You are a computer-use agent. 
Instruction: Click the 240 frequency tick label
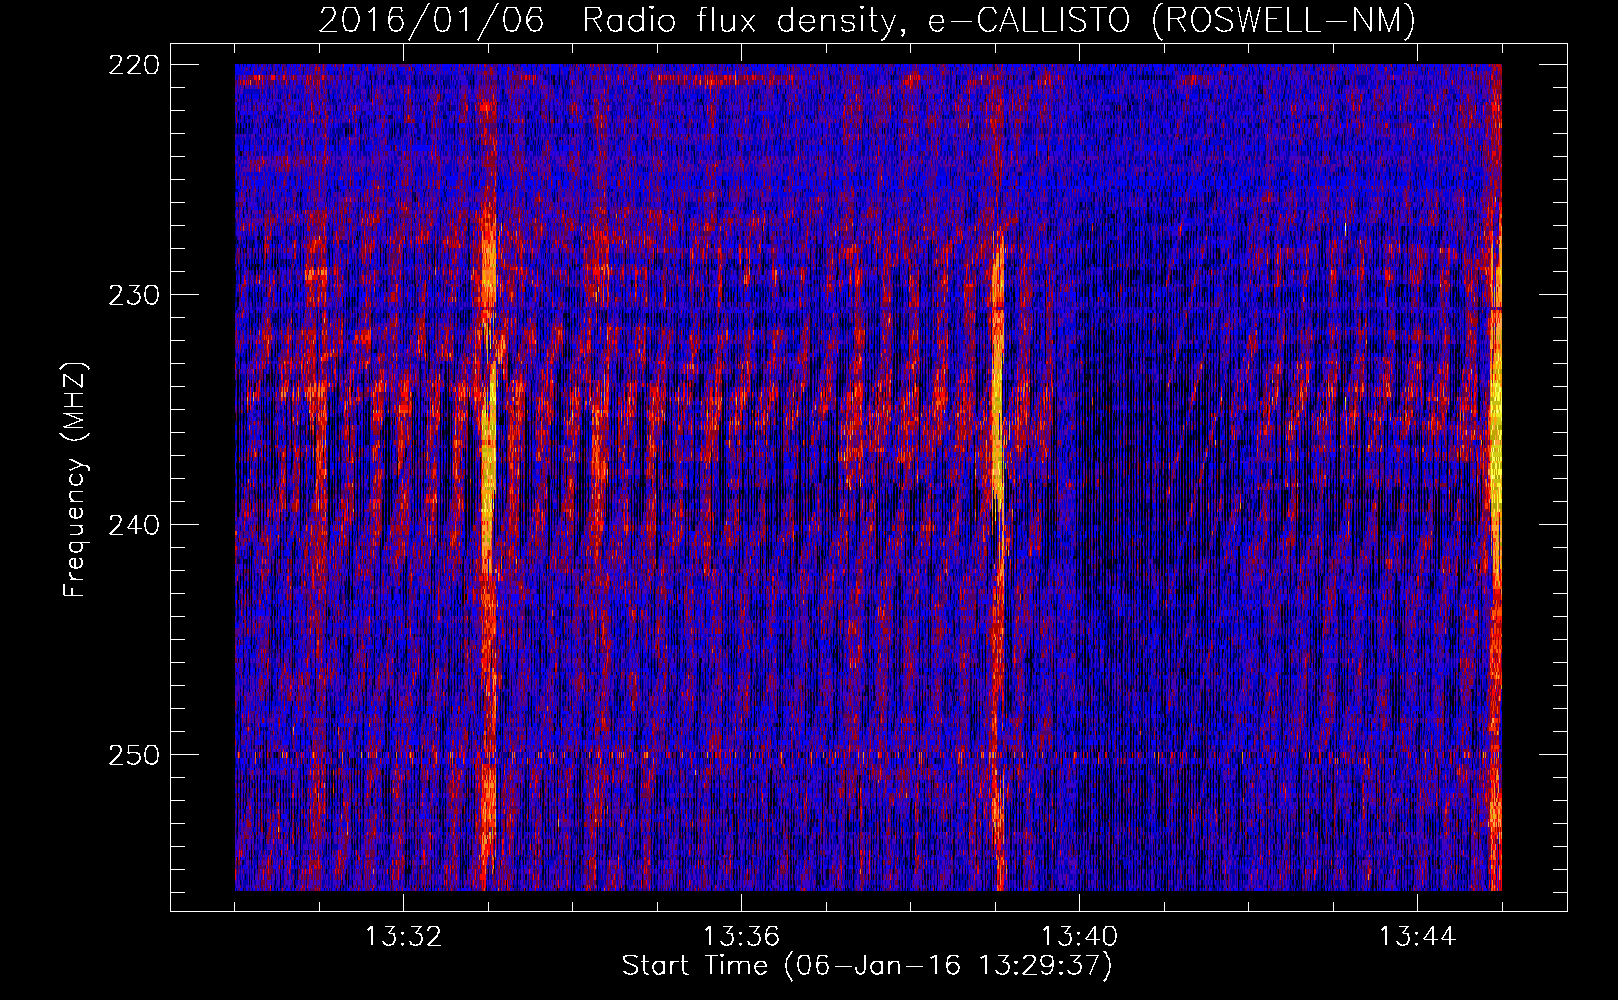(x=134, y=525)
